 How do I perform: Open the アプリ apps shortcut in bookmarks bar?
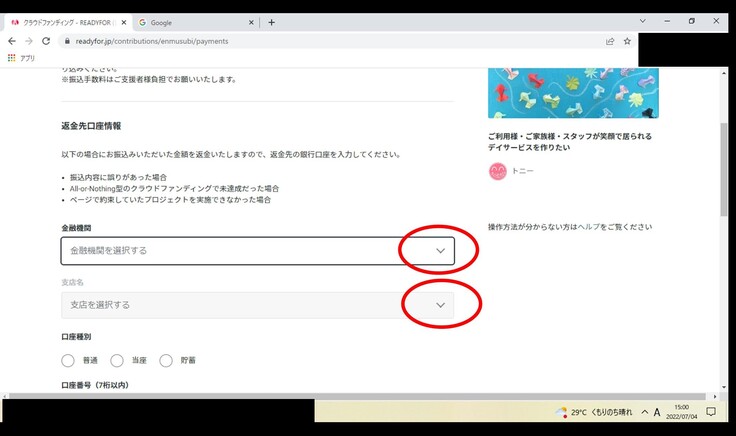click(x=21, y=58)
